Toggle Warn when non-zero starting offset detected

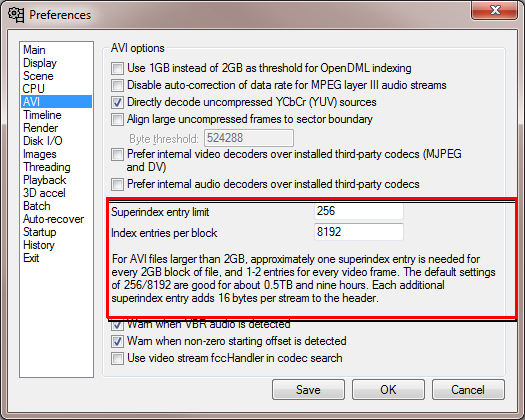[x=117, y=341]
